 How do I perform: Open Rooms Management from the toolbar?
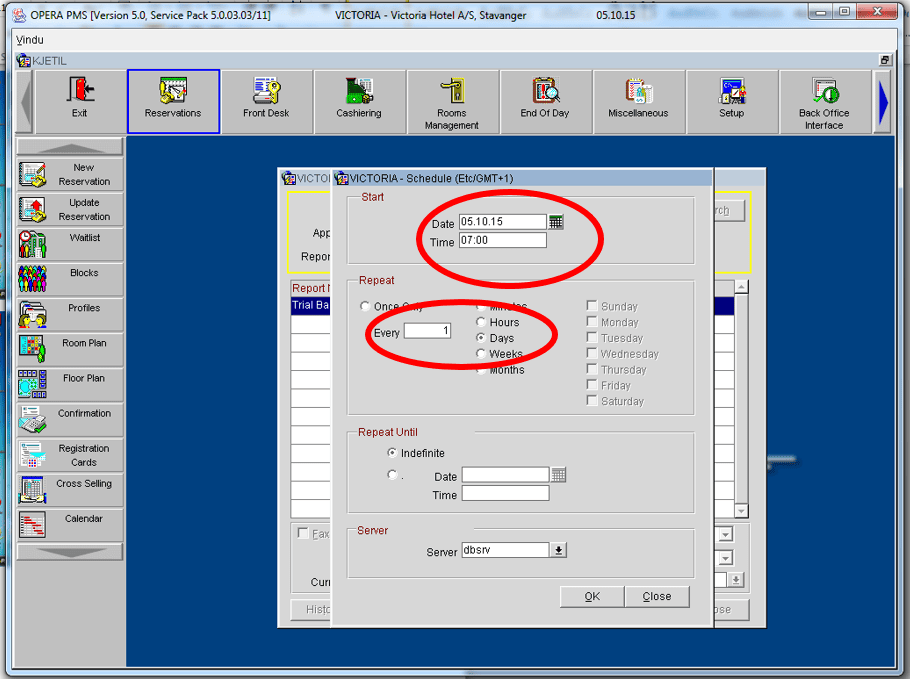pyautogui.click(x=452, y=102)
